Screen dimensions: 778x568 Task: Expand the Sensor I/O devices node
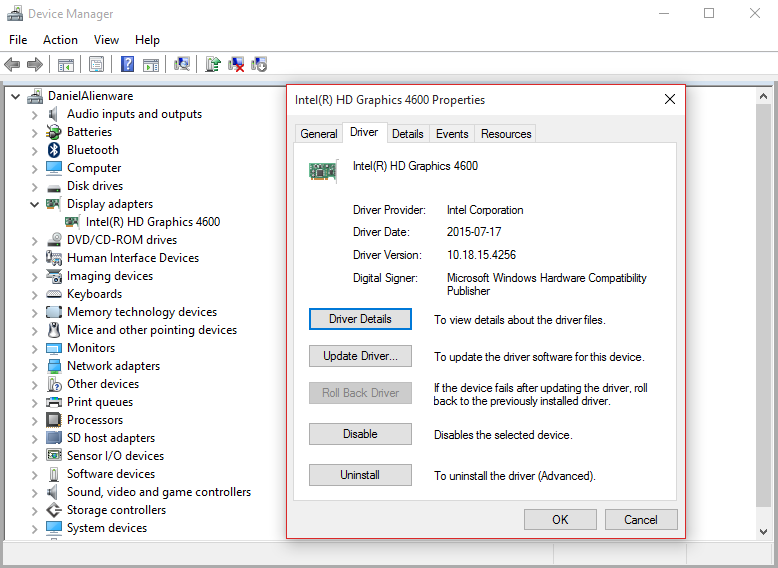(34, 456)
